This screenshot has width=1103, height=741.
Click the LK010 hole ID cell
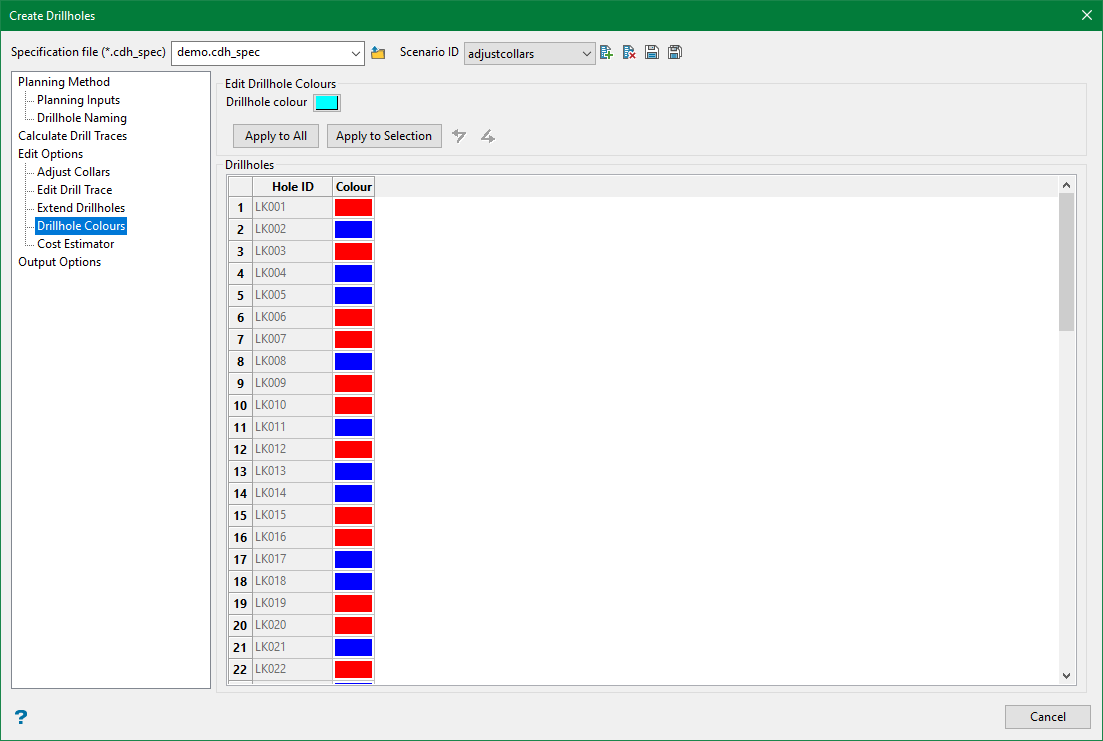[293, 405]
